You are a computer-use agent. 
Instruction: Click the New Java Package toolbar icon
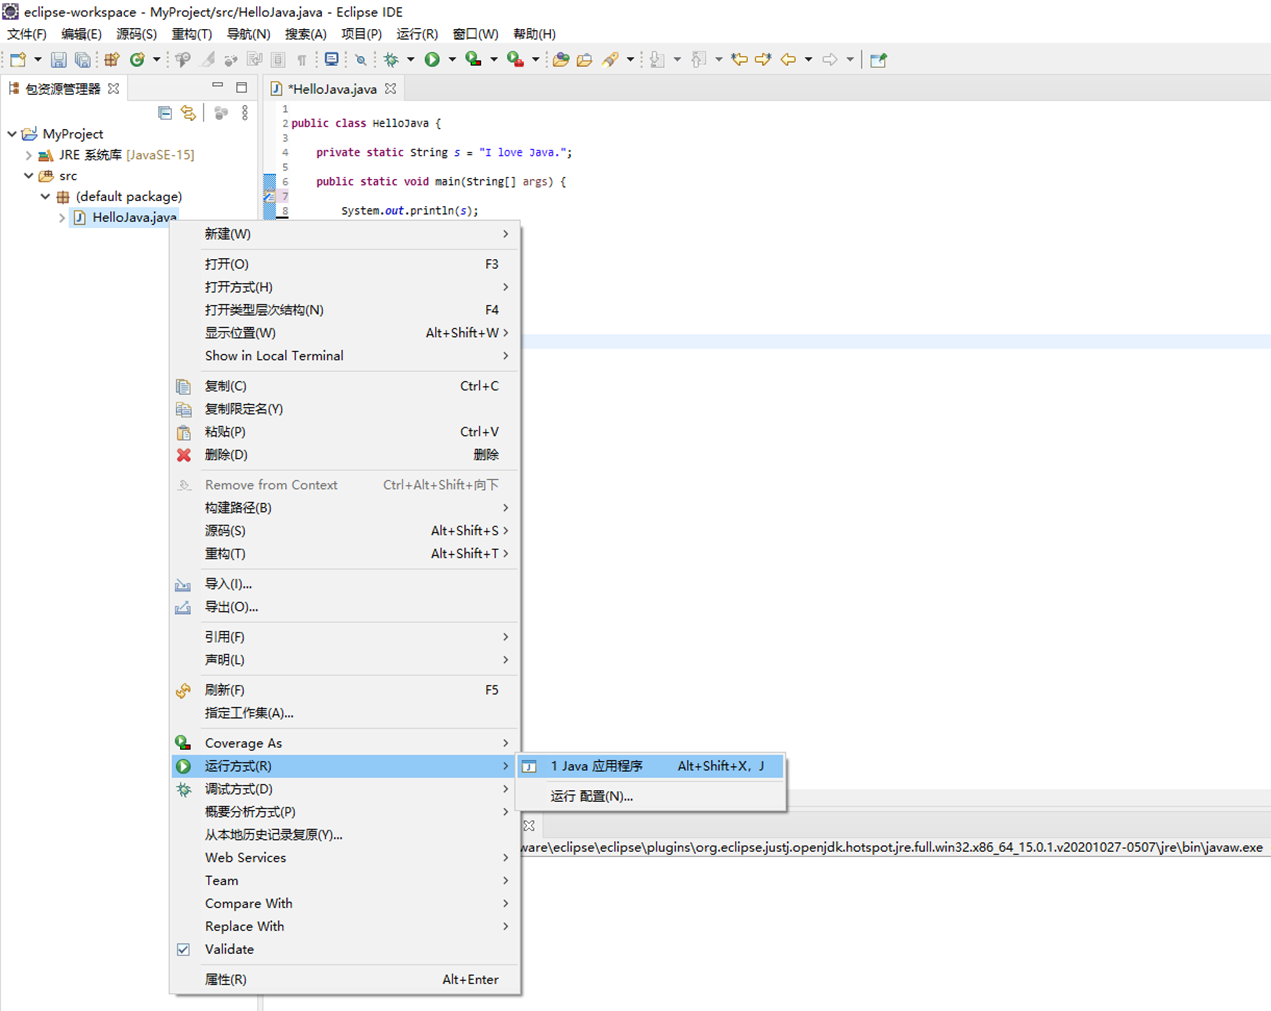tap(112, 60)
